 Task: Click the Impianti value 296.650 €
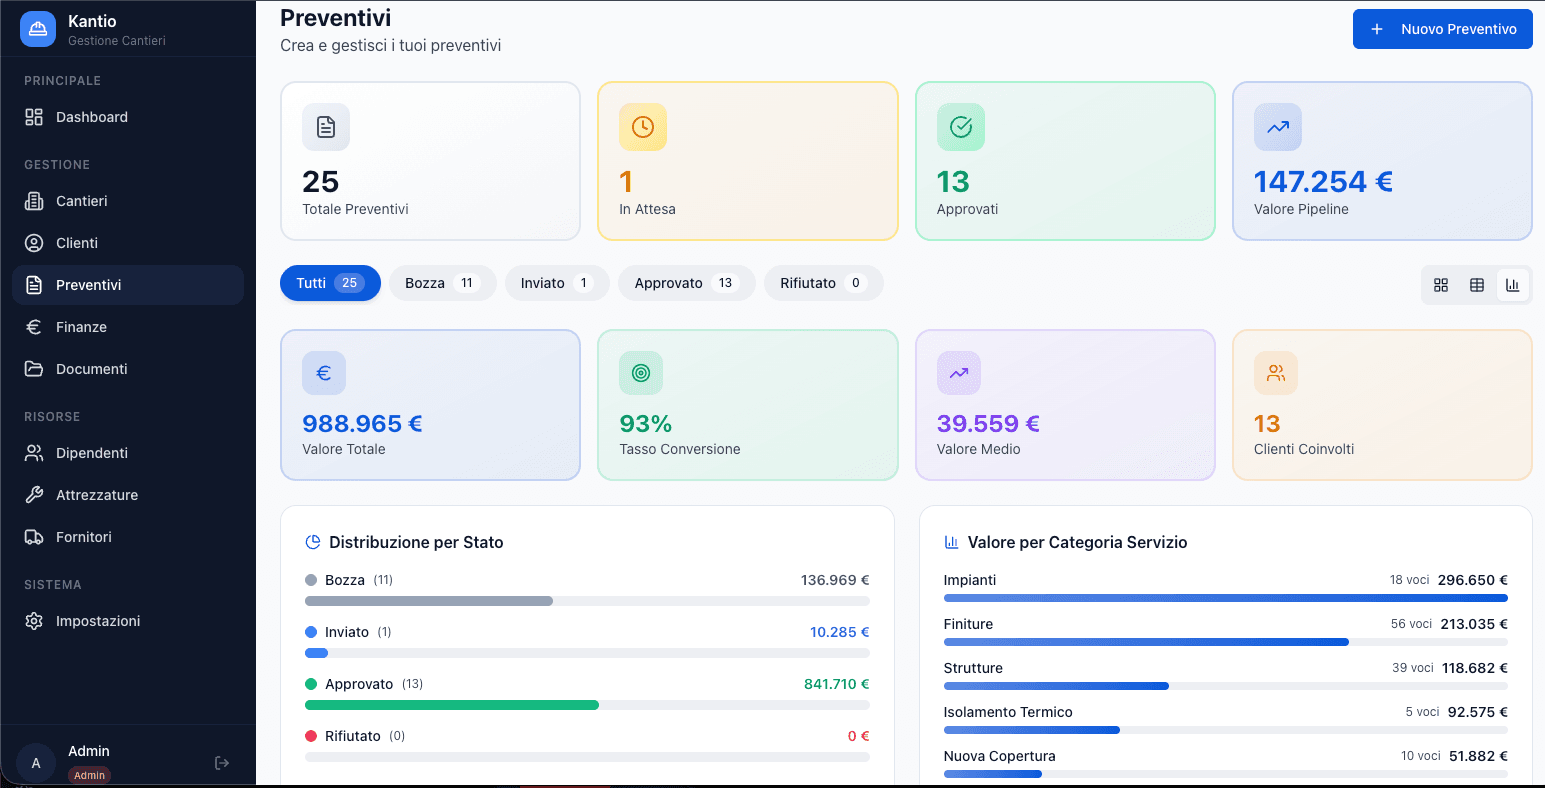point(1473,580)
